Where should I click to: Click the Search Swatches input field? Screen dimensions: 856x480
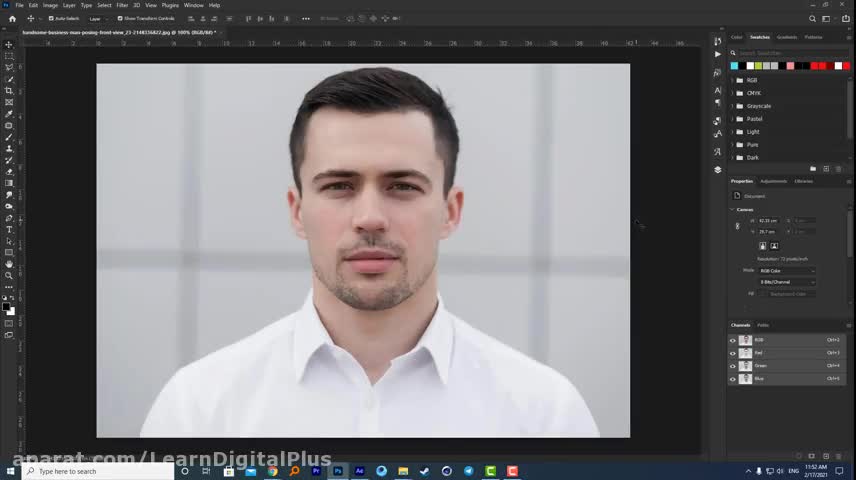tap(790, 53)
